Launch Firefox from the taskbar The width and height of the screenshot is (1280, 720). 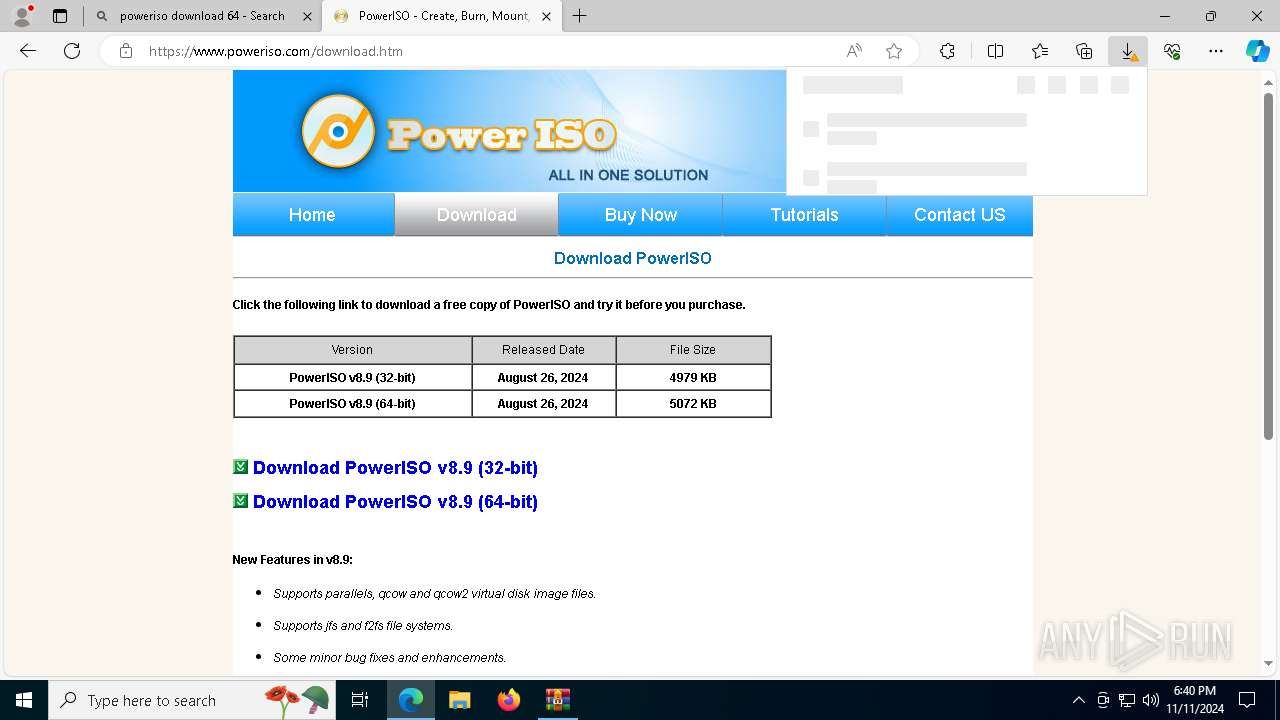[508, 700]
